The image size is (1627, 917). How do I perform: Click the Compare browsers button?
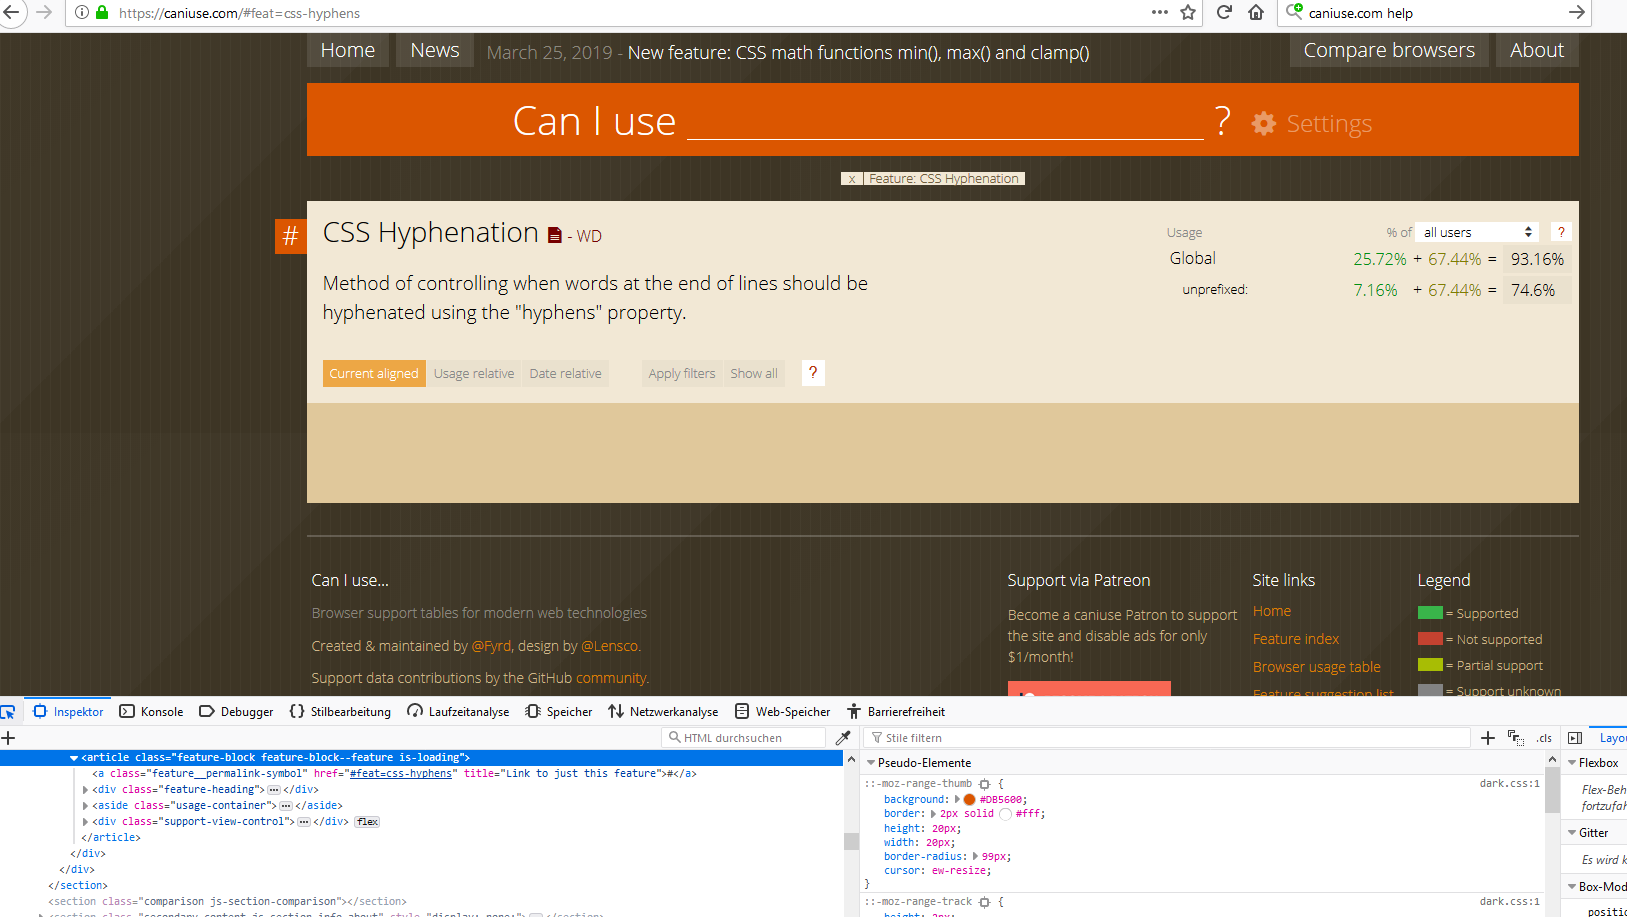(1388, 49)
